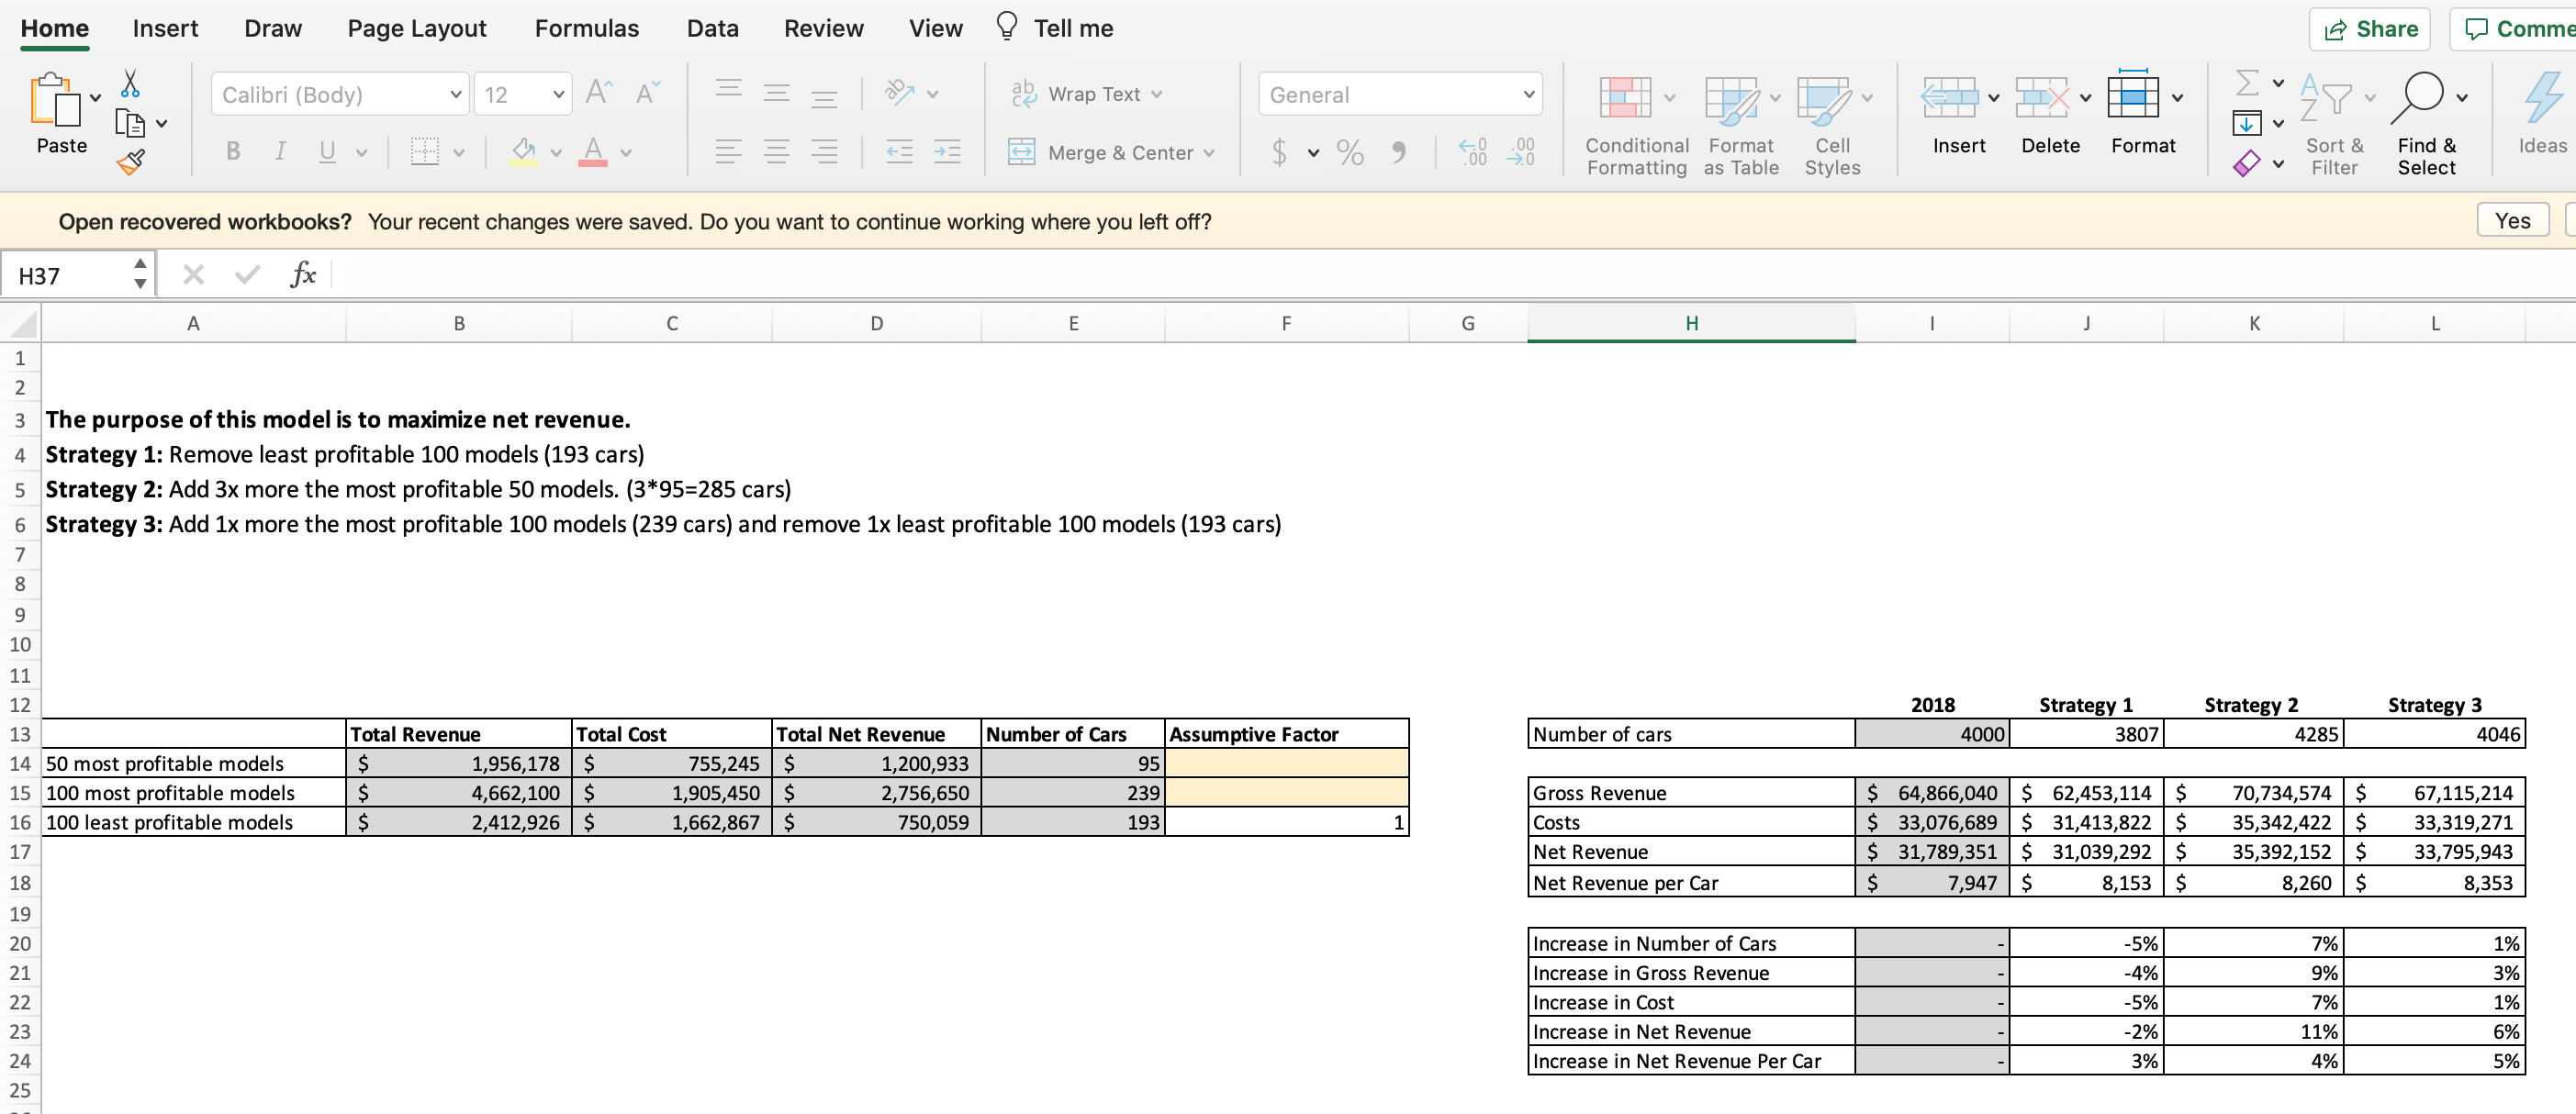The width and height of the screenshot is (2576, 1114).
Task: Click the Percent Style button
Action: (x=1349, y=152)
